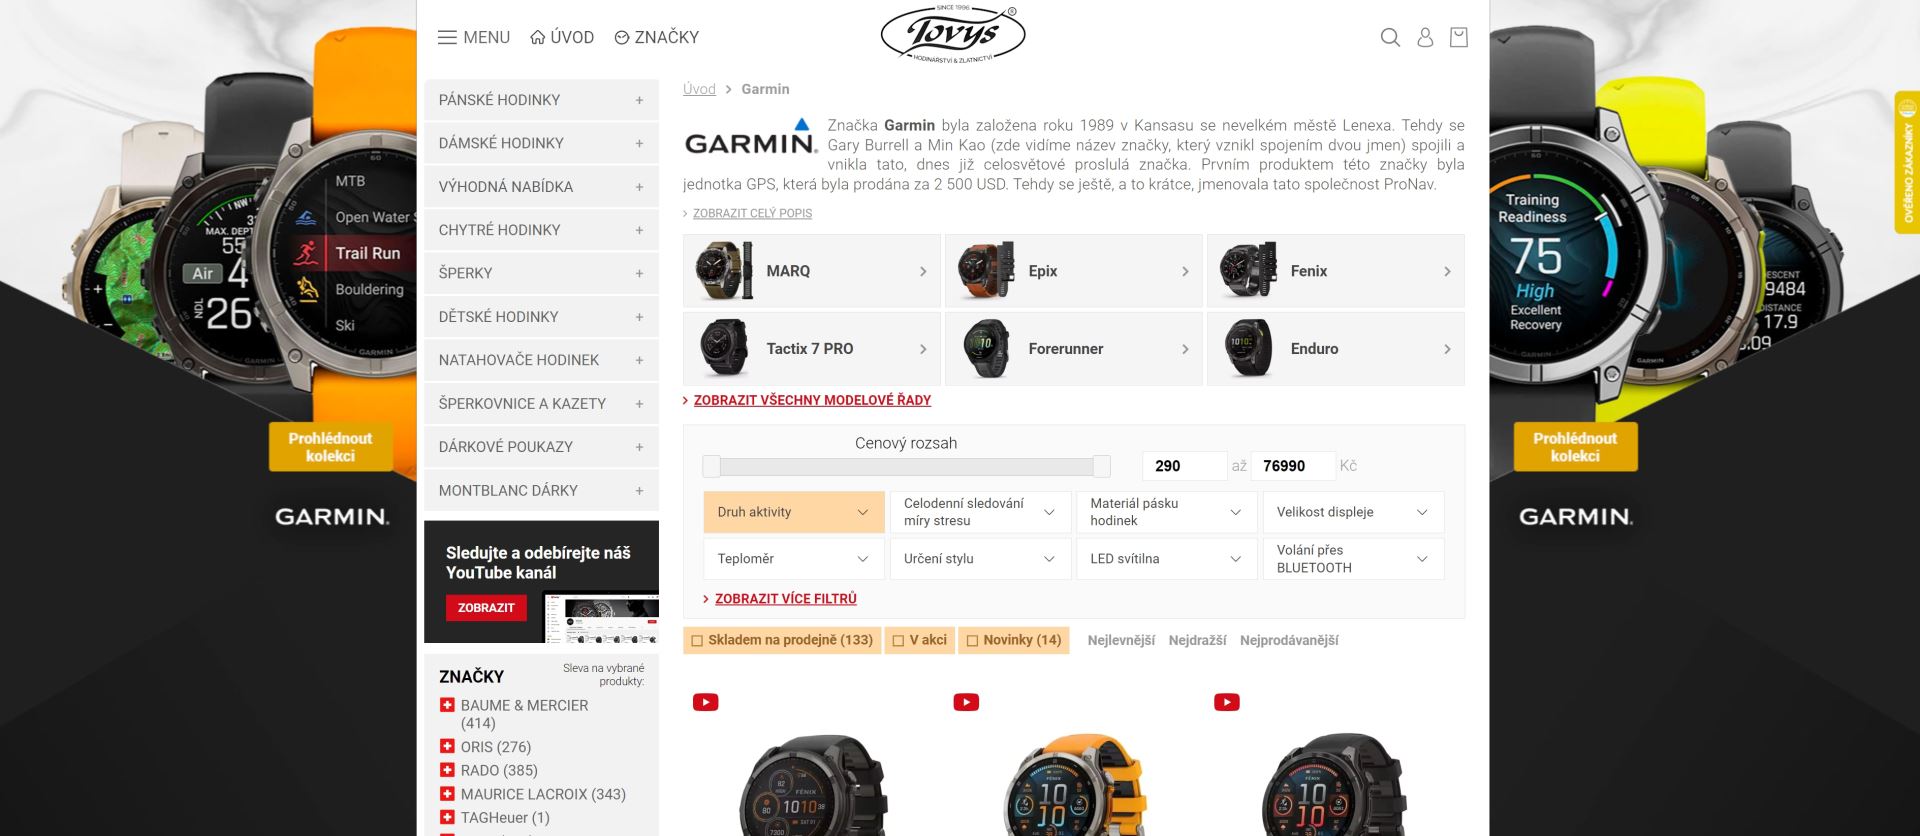Viewport: 1920px width, 836px height.
Task: Enable the Novinky (14) checkbox
Action: pos(972,641)
